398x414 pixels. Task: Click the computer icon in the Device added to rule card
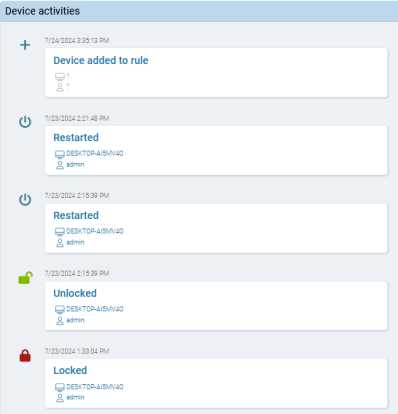(x=60, y=77)
